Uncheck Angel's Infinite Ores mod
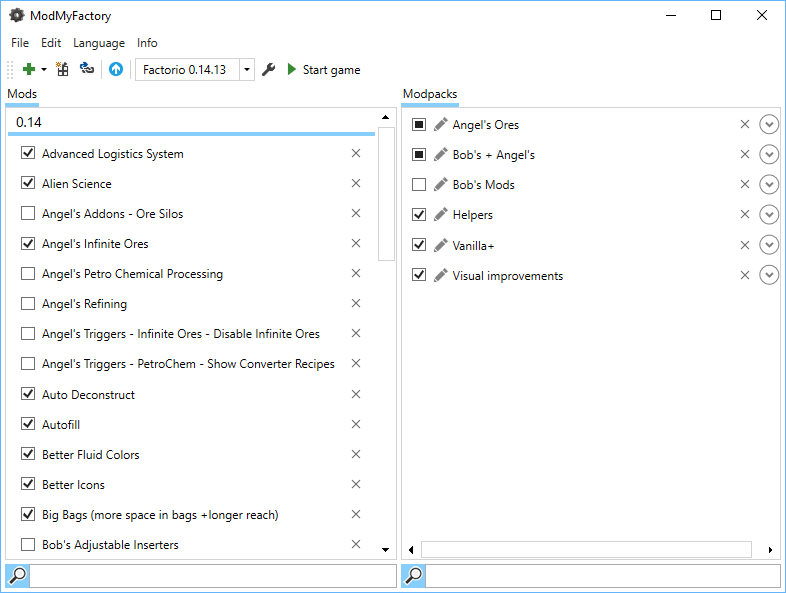This screenshot has width=786, height=593. (28, 243)
